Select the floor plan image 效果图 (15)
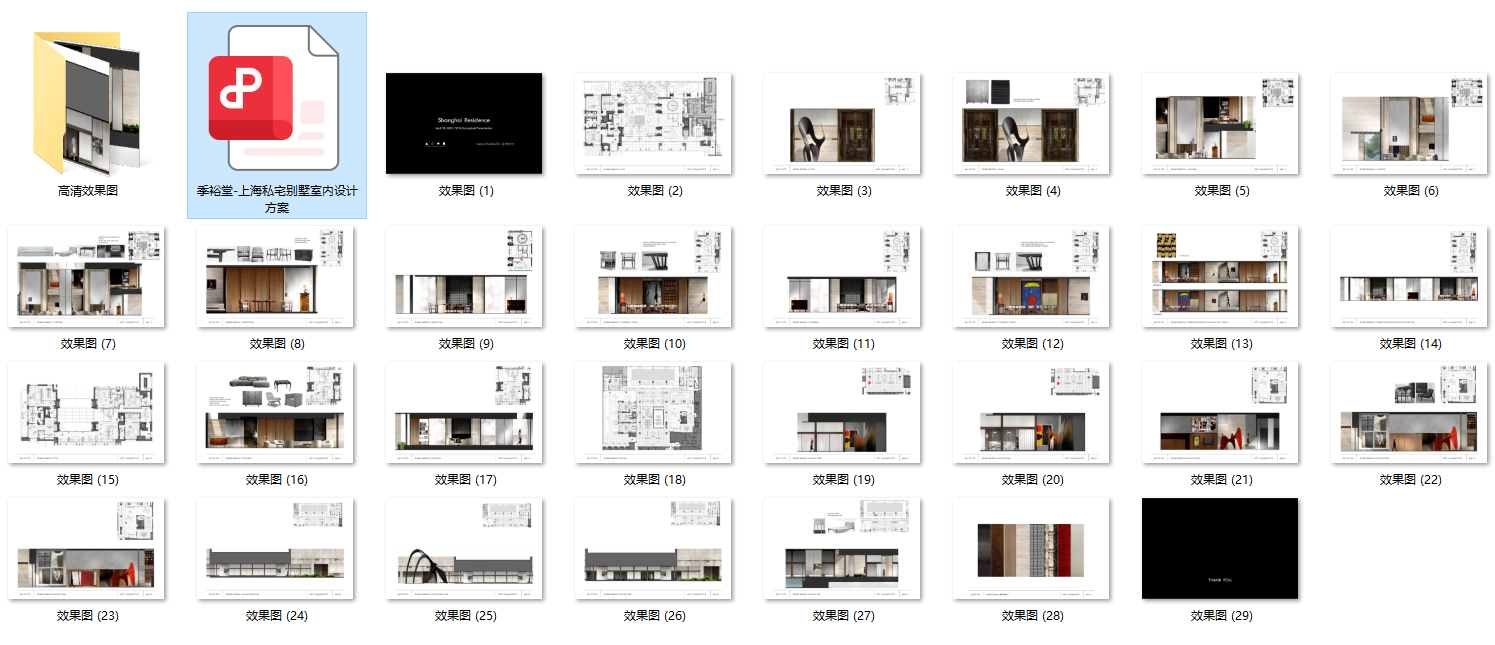 (x=86, y=412)
